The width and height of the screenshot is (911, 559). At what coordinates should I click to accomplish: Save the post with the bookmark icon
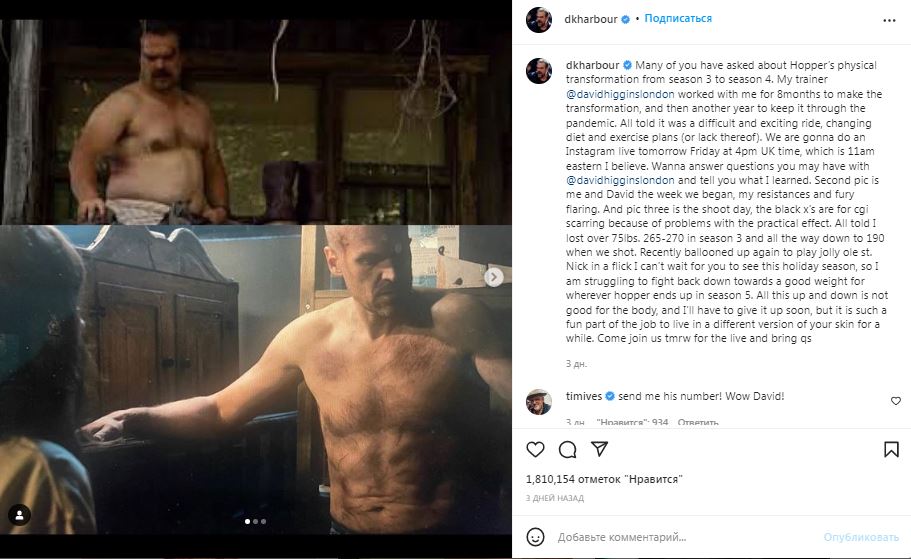click(891, 449)
